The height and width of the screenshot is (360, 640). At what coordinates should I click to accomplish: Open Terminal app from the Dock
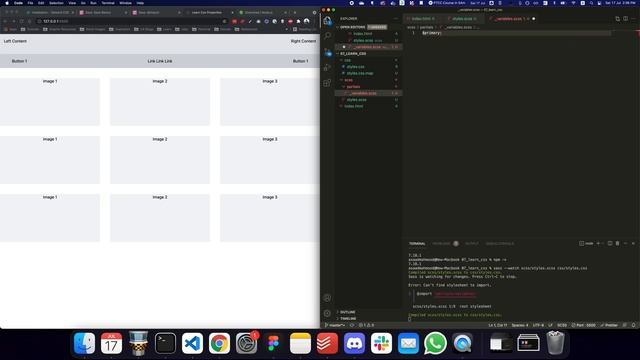[x=165, y=343]
